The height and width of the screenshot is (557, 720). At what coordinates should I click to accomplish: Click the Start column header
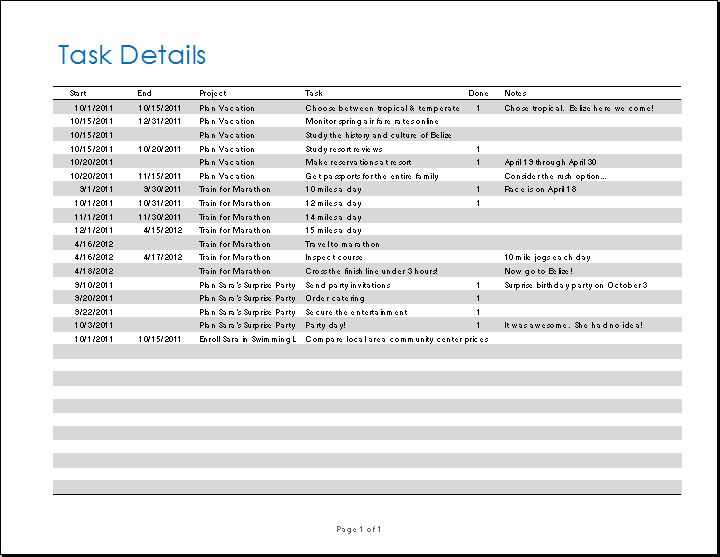tap(78, 93)
